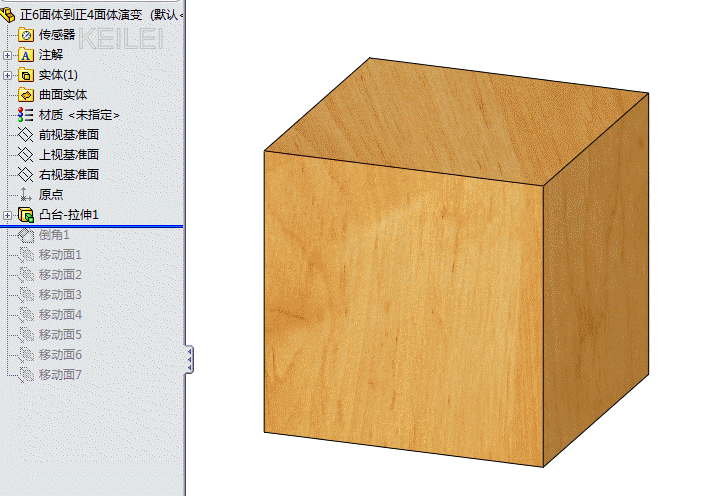The width and height of the screenshot is (716, 496).
Task: Select the 上视基准面 label
Action: tap(69, 155)
